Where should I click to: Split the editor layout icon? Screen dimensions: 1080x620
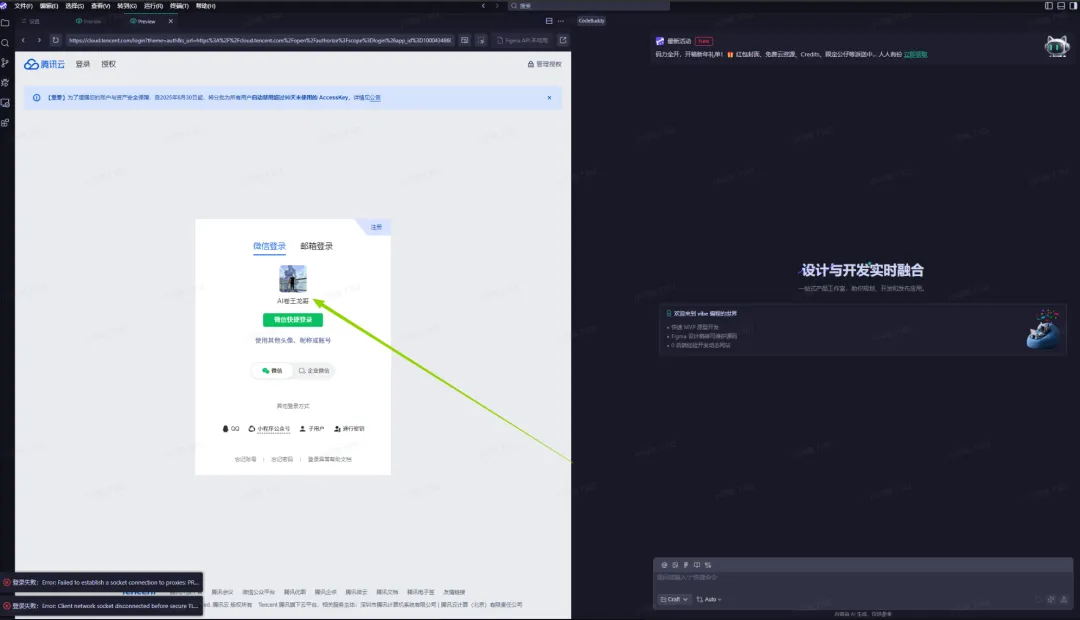[x=549, y=21]
